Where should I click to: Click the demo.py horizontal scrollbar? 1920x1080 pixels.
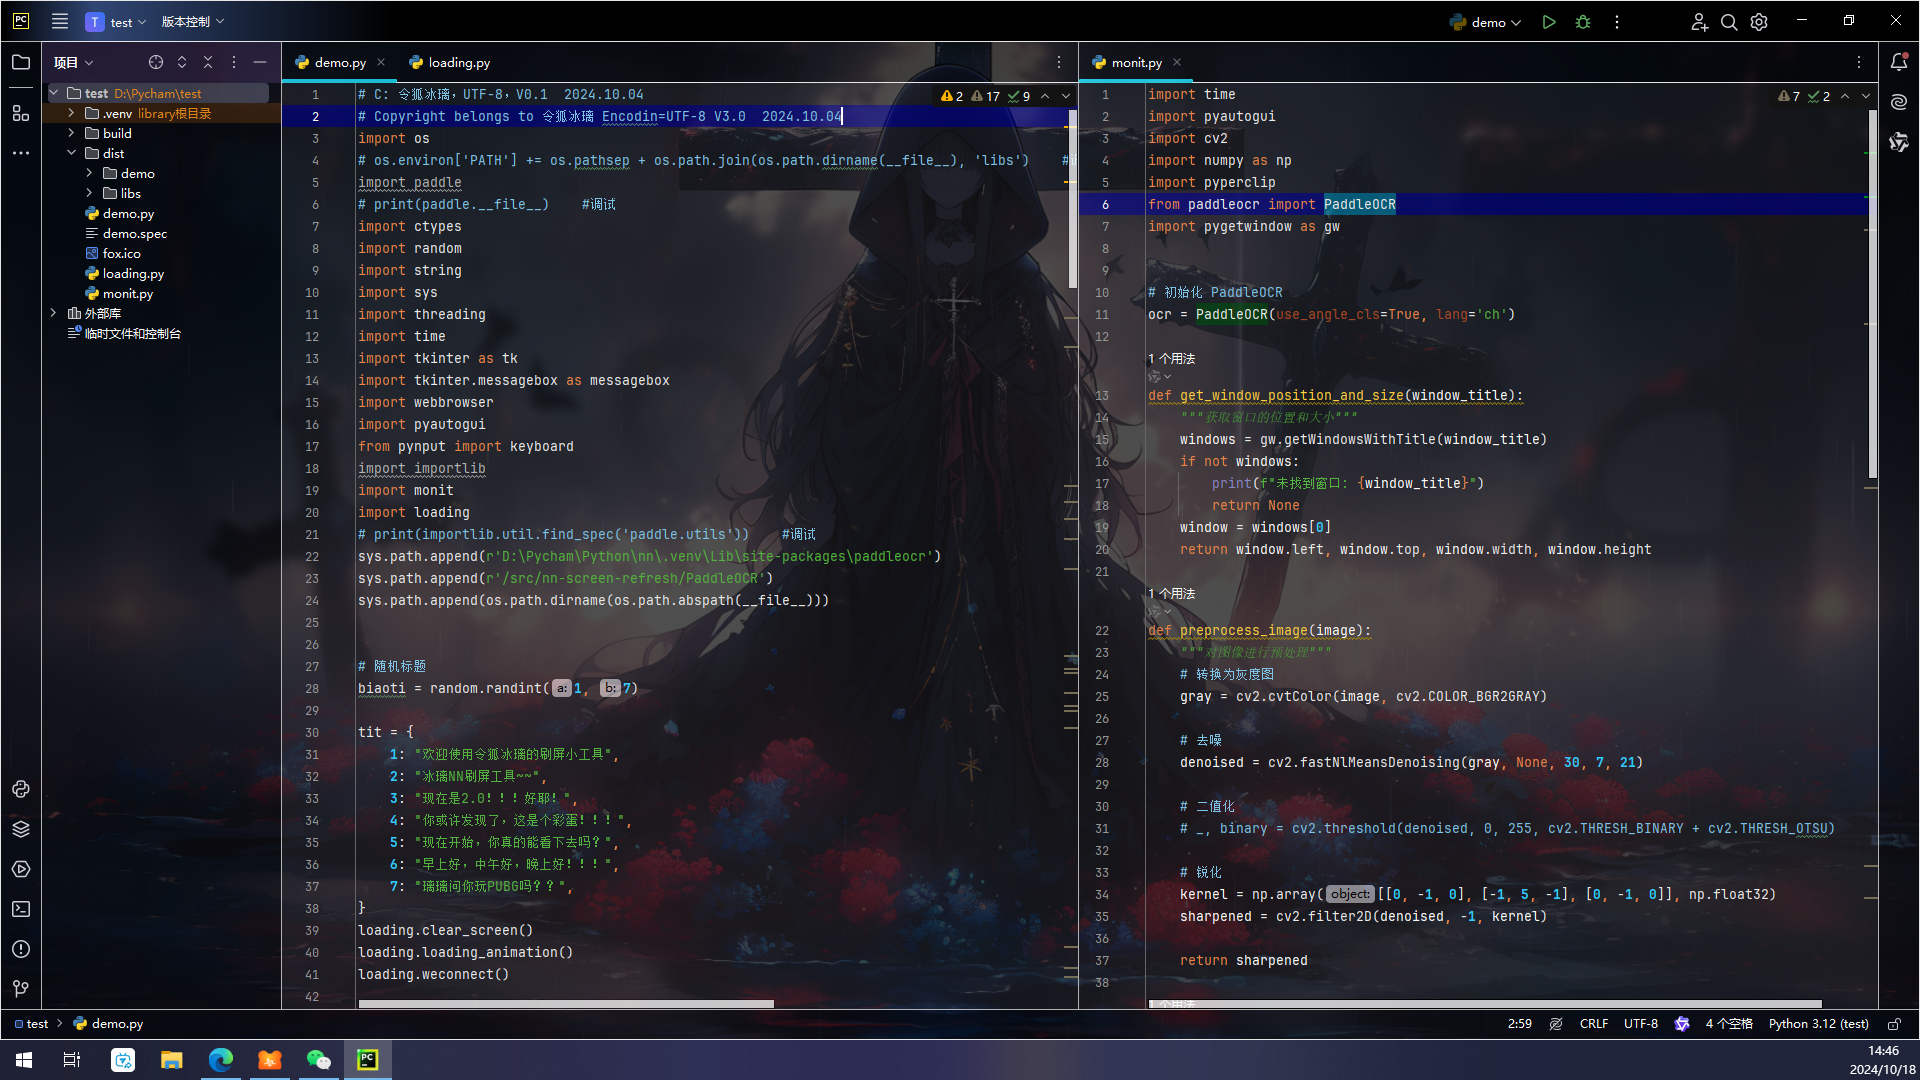tap(566, 1003)
